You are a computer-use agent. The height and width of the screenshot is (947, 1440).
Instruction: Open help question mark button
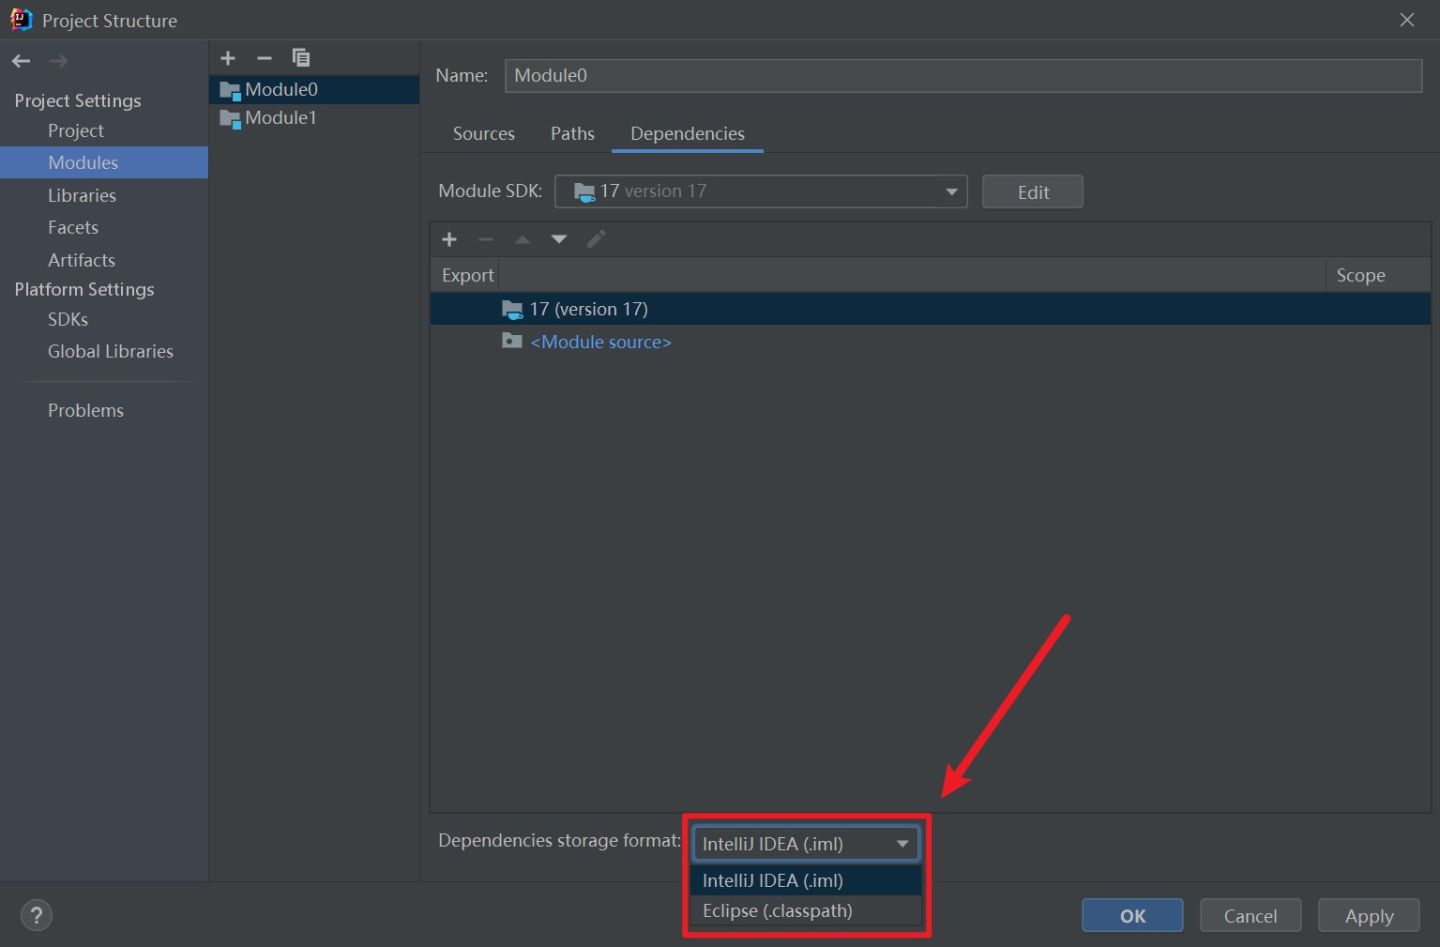(x=36, y=915)
